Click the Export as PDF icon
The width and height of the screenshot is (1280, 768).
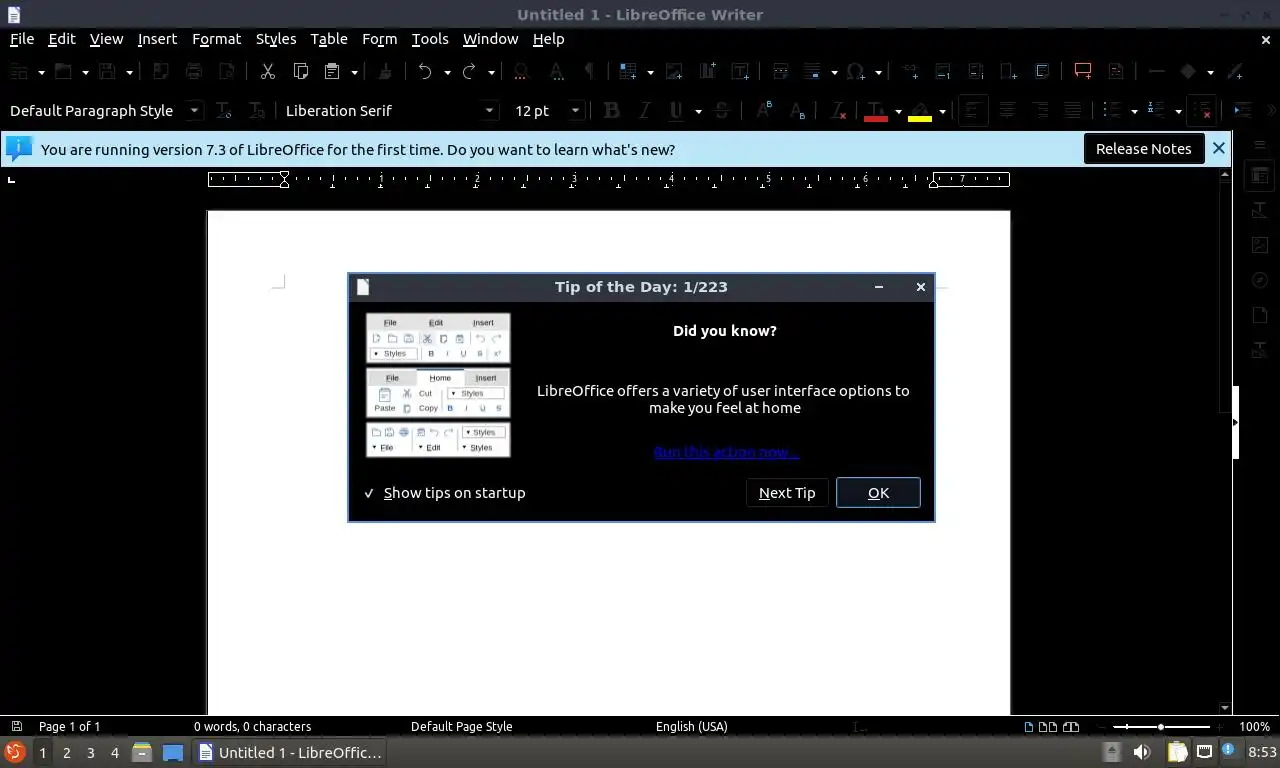coord(160,72)
